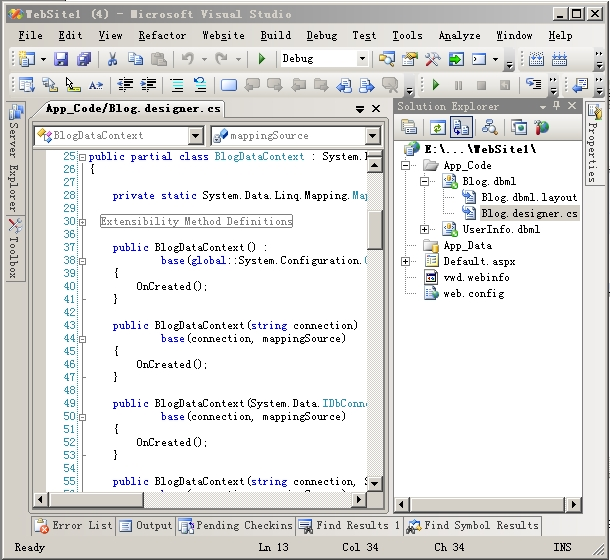
Task: Pin Solution Explorer with auto-hide pushpin
Action: pyautogui.click(x=557, y=105)
